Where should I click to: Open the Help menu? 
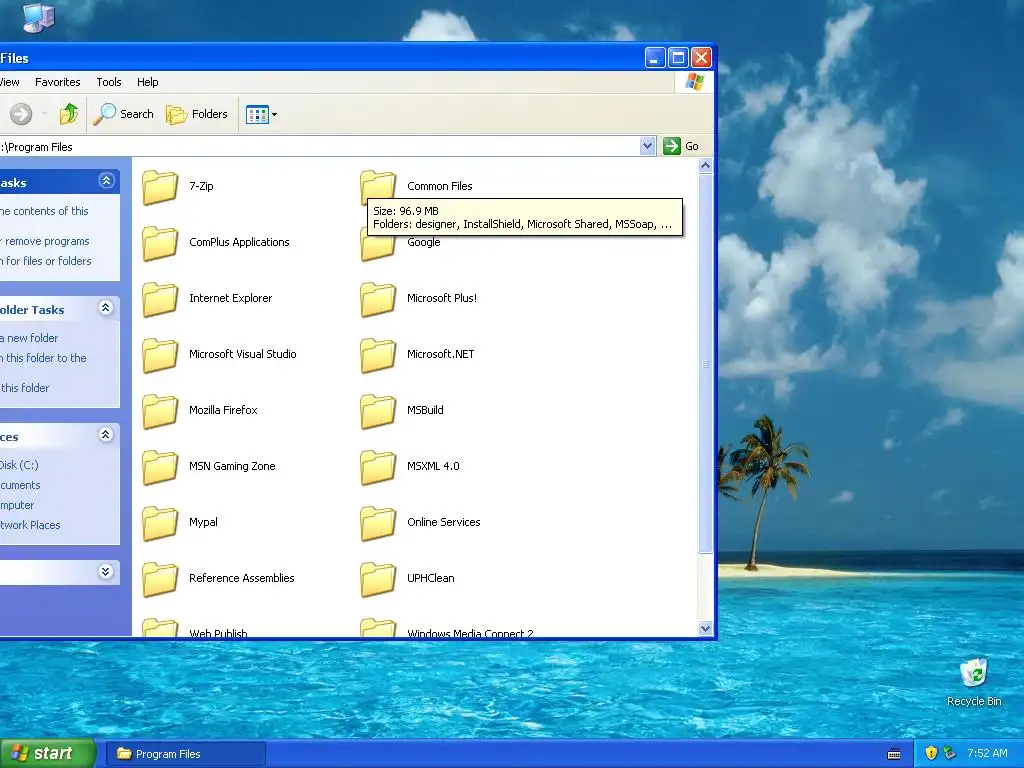pos(148,82)
